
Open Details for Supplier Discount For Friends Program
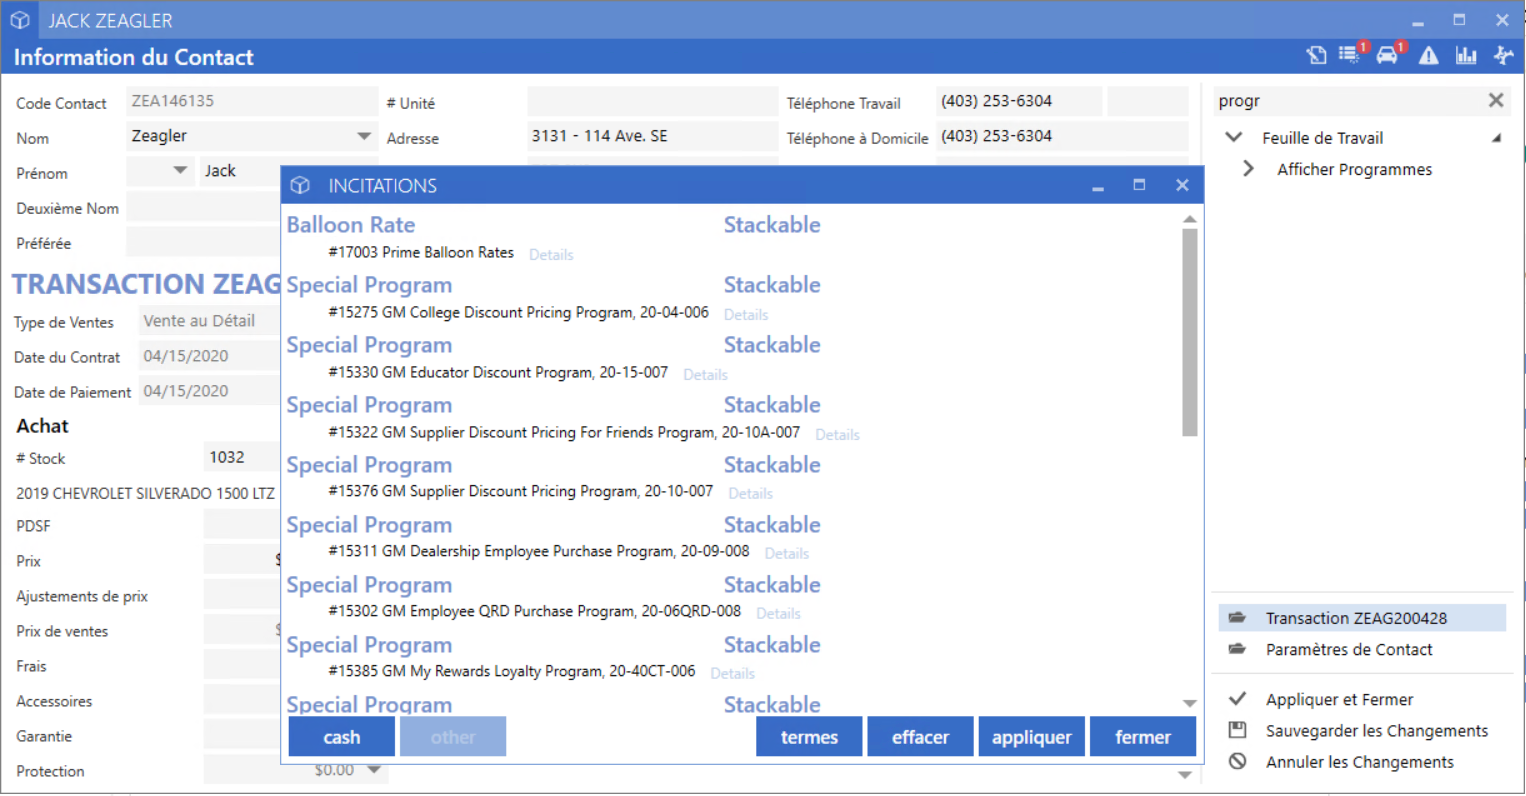point(837,435)
